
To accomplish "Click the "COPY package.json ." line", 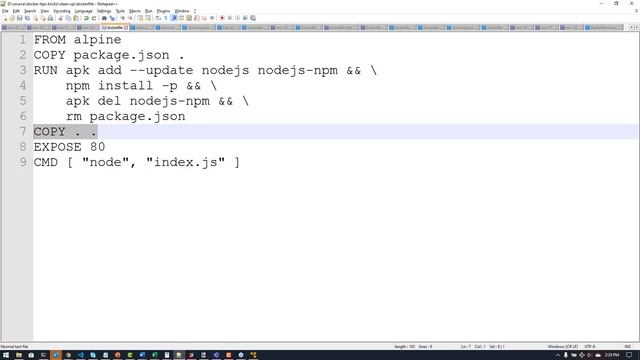I will tap(109, 55).
